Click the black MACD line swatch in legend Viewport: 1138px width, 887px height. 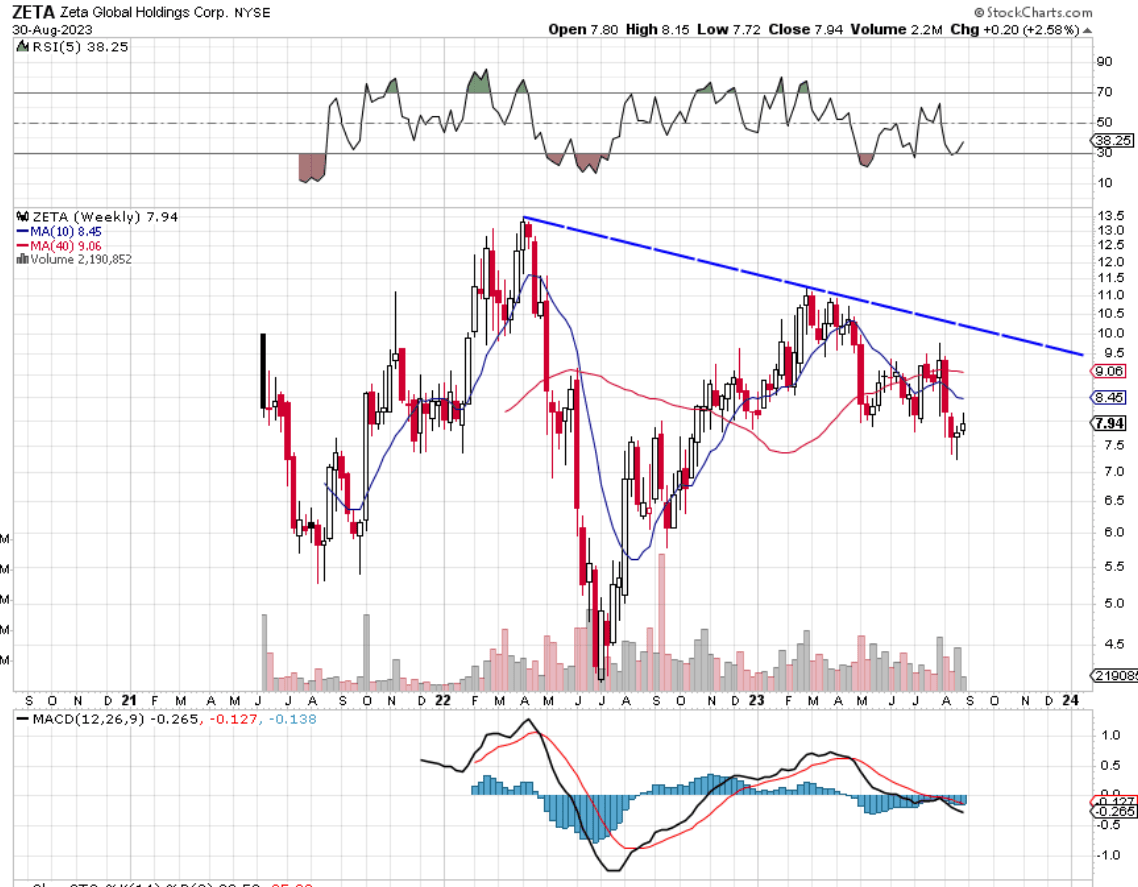(x=22, y=719)
